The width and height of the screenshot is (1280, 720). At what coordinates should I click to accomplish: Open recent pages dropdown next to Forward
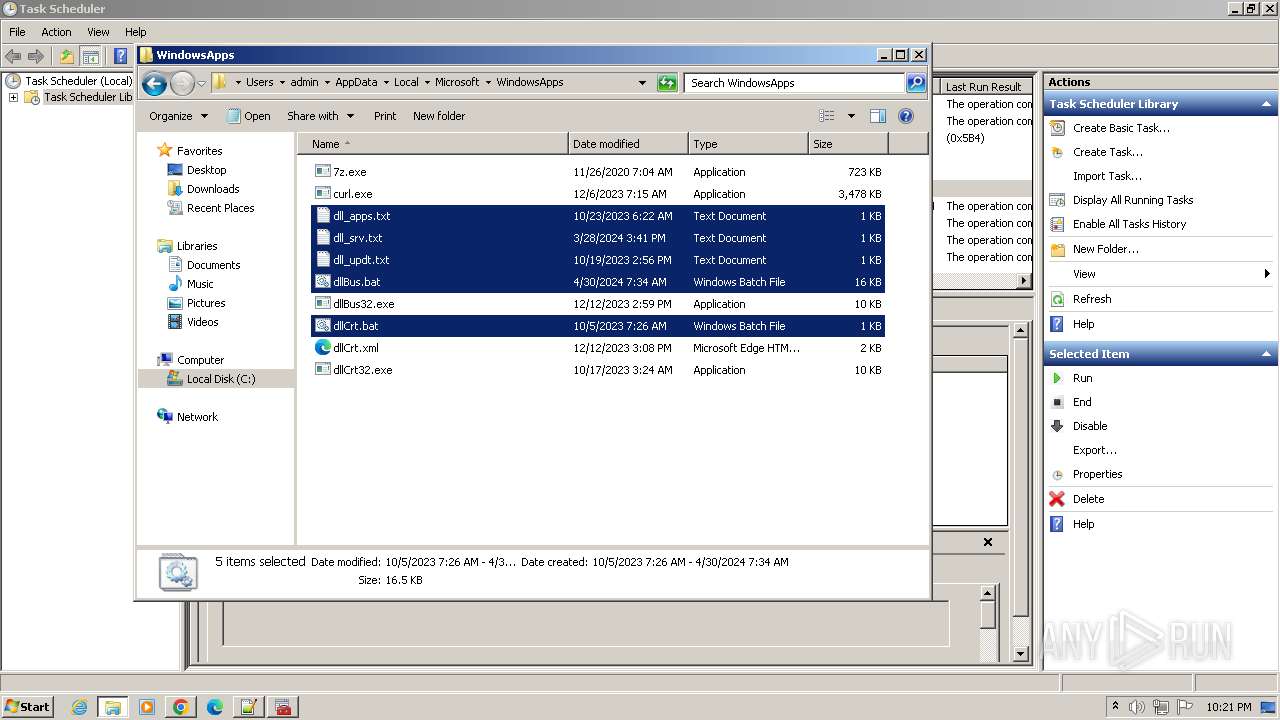[201, 83]
